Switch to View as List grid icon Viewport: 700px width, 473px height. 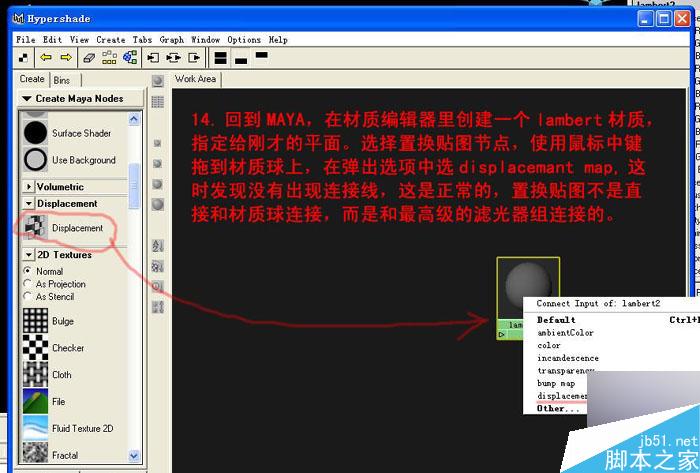point(158,102)
